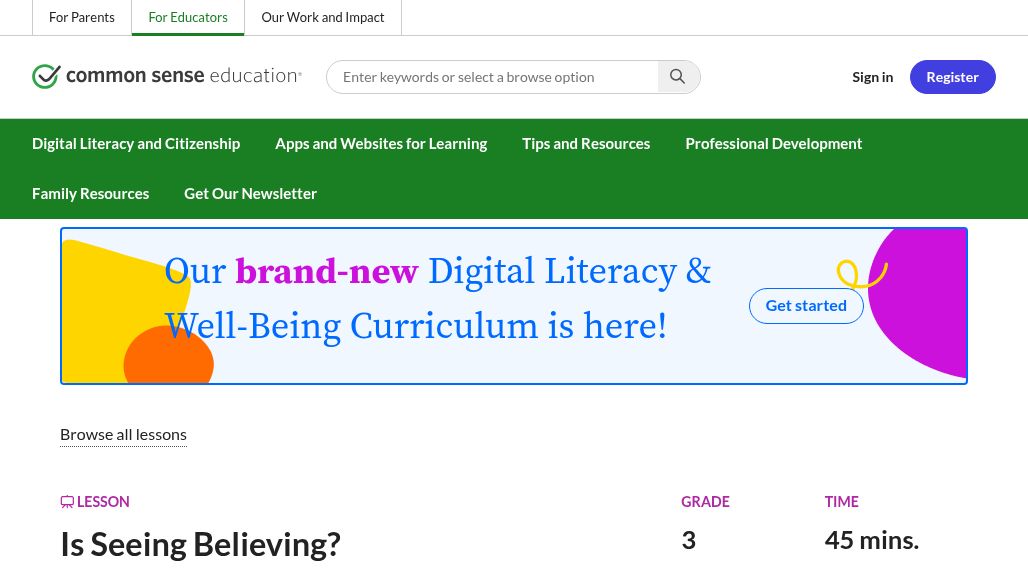Follow the Browse all lessons link
Screen dimensions: 1028x578
[123, 434]
